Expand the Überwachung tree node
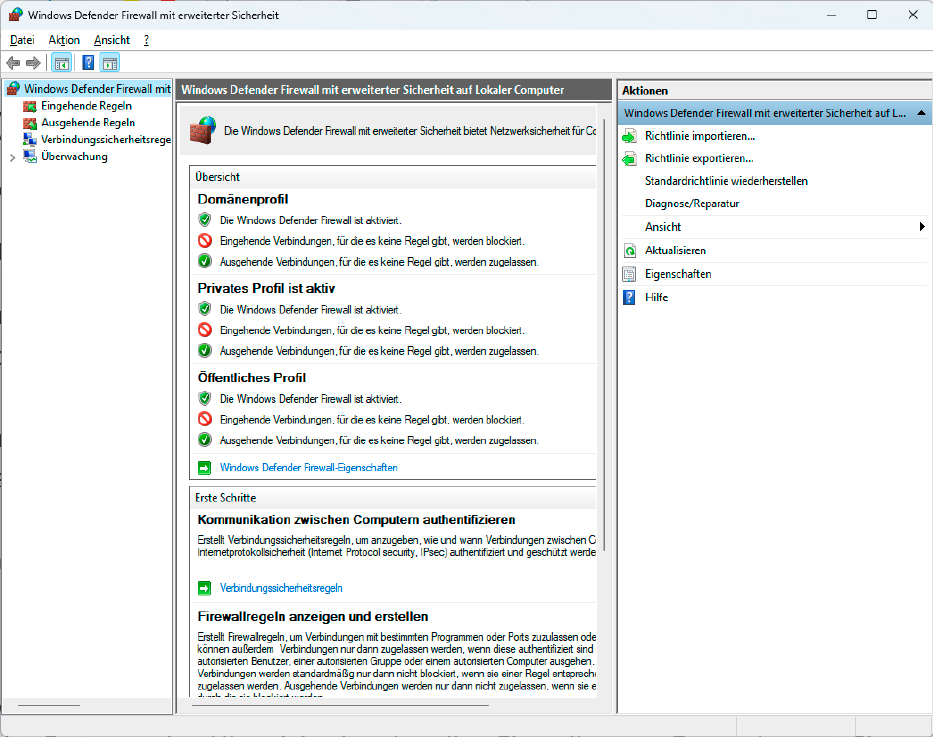The width and height of the screenshot is (933, 737). [12, 158]
